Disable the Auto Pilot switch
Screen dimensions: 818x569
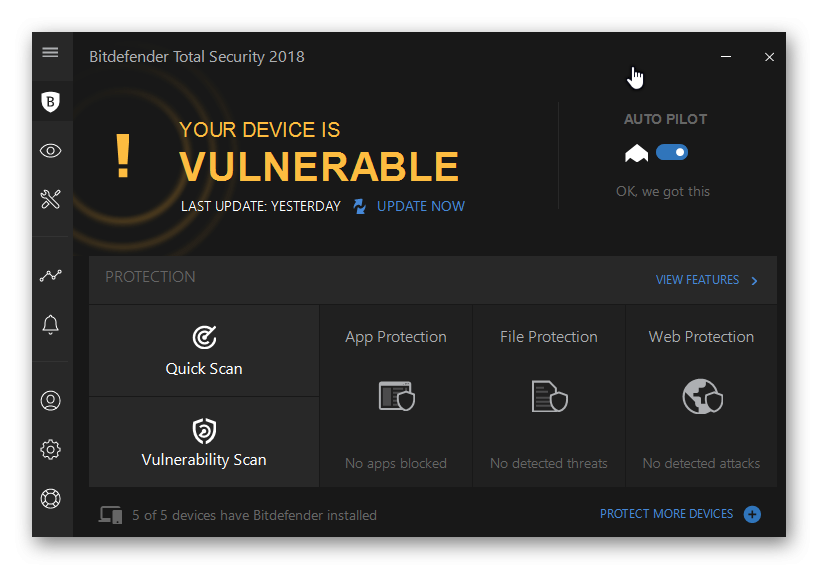coord(671,152)
